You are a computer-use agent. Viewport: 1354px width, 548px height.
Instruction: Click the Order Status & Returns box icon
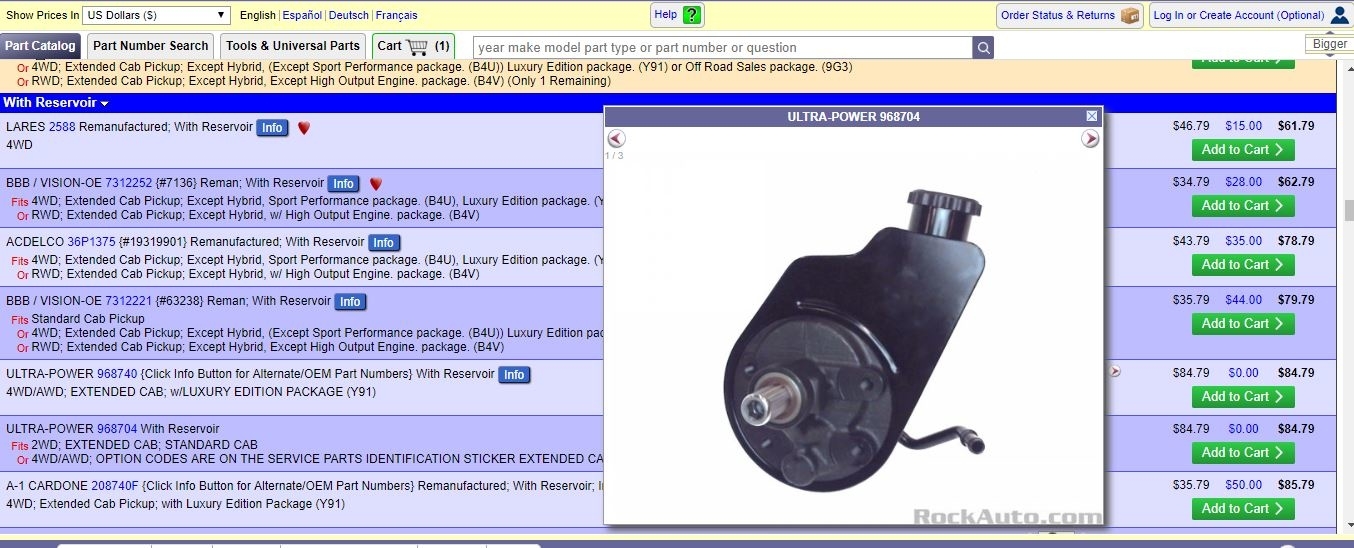pos(1130,15)
